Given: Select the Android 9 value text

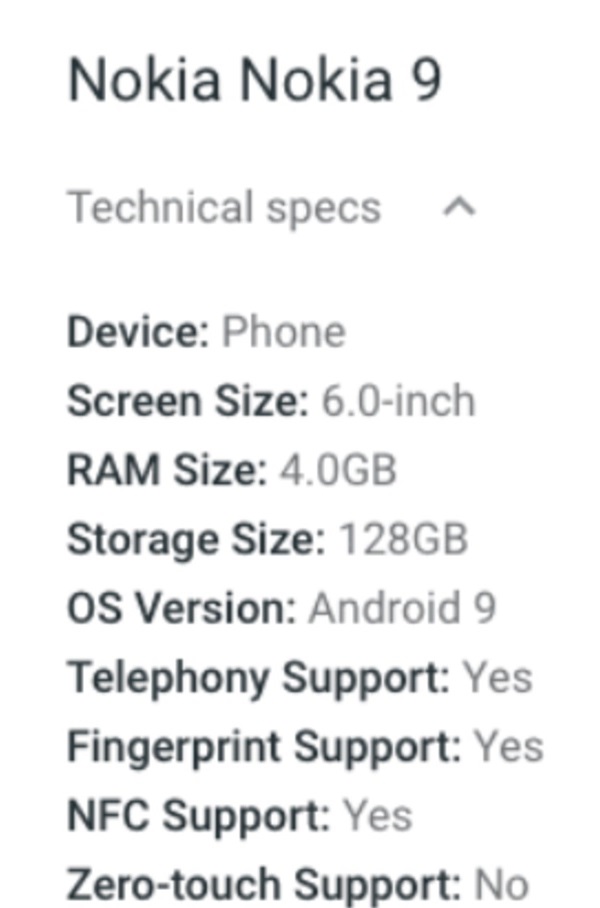Looking at the screenshot, I should tap(403, 606).
